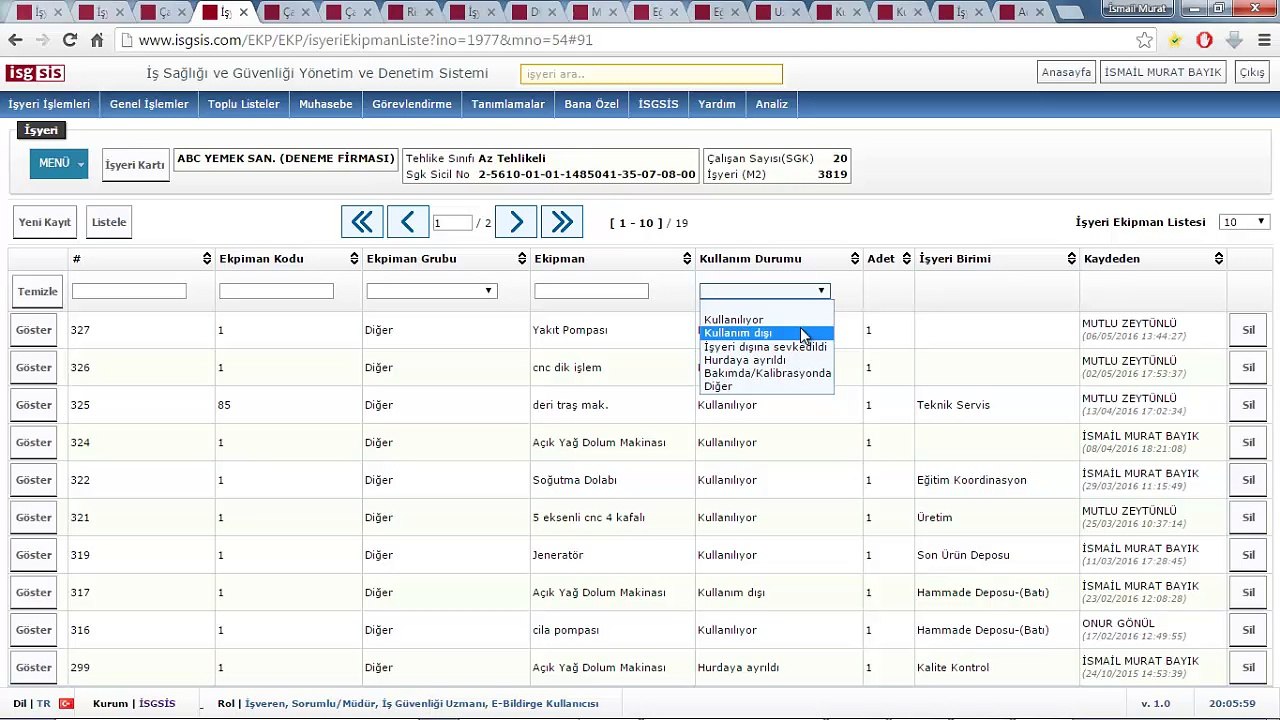
Task: Edit the page number input box
Action: point(452,223)
